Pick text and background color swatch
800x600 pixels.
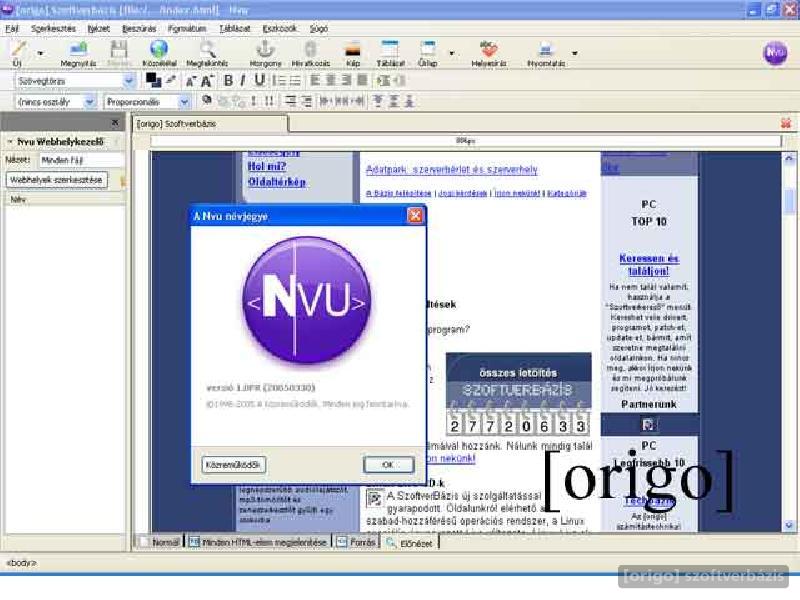(x=153, y=80)
